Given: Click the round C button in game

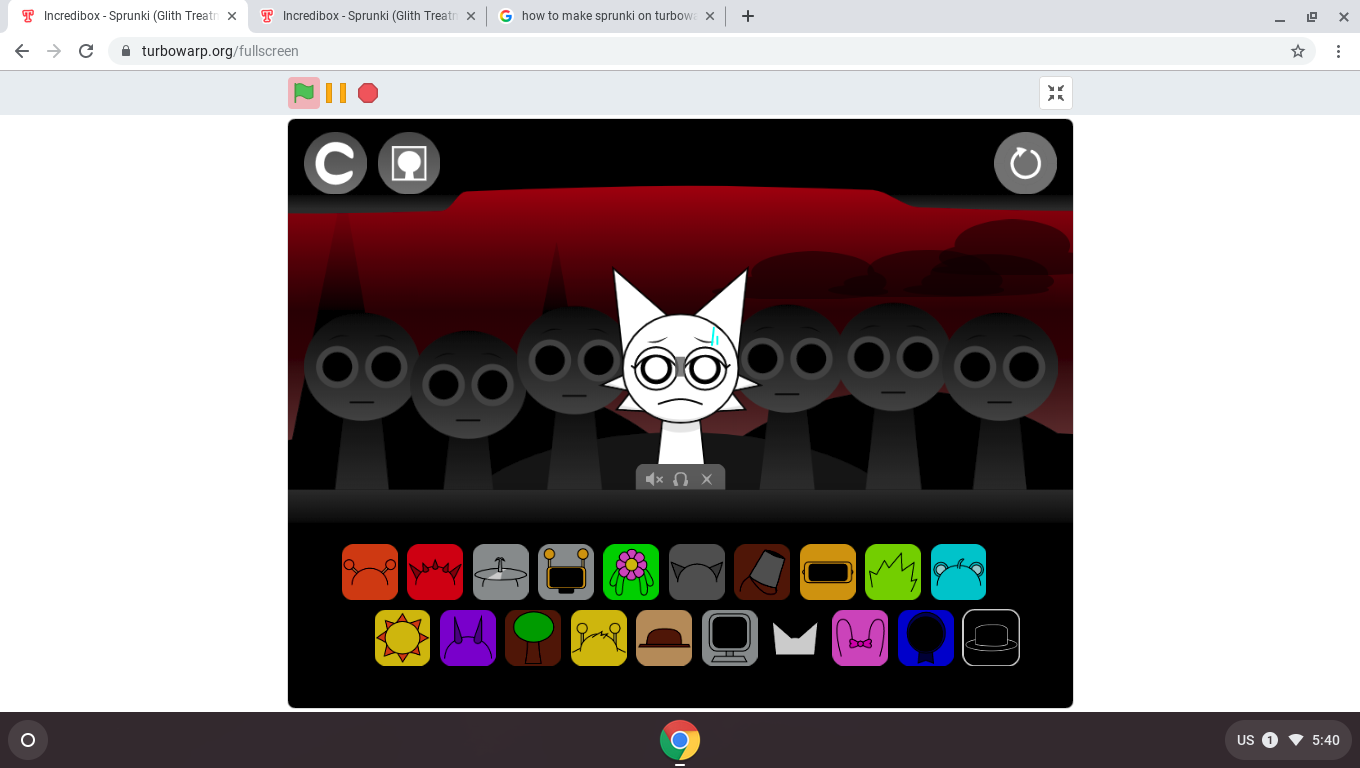Looking at the screenshot, I should (335, 163).
